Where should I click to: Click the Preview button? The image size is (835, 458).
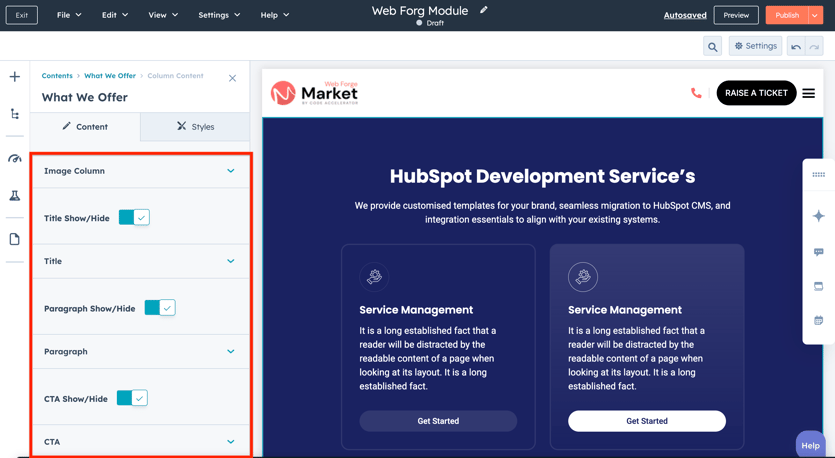pyautogui.click(x=736, y=15)
